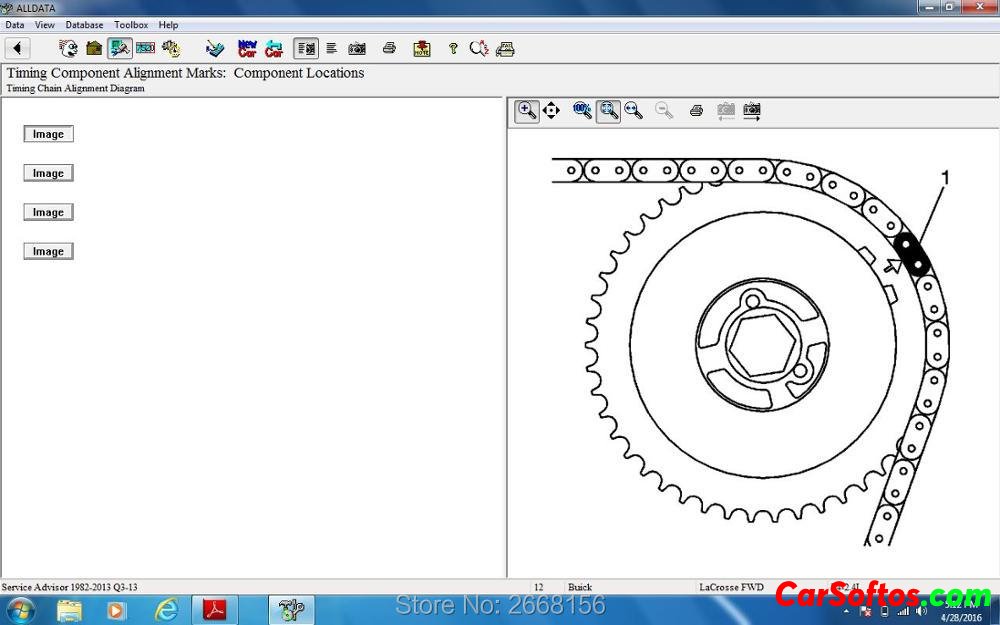Click the printer icon in main toolbar
This screenshot has height=625, width=1000.
pyautogui.click(x=389, y=48)
